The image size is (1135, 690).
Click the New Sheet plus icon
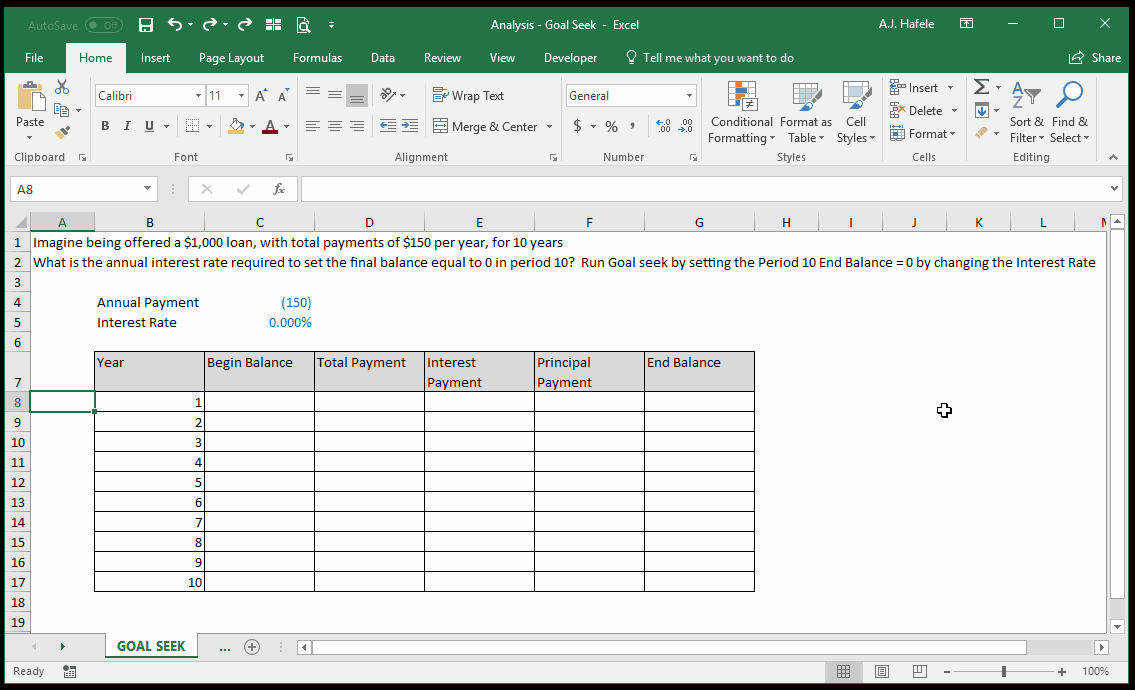[x=252, y=647]
